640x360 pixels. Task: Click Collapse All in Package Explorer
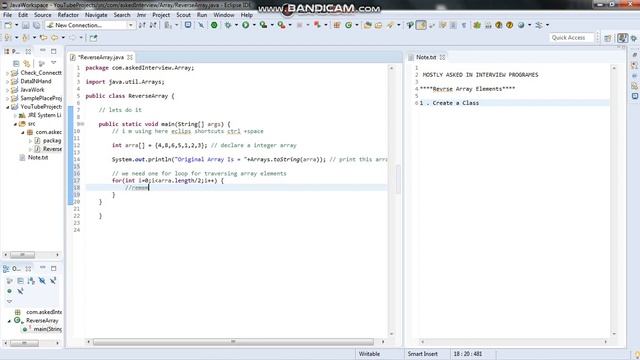(16, 63)
